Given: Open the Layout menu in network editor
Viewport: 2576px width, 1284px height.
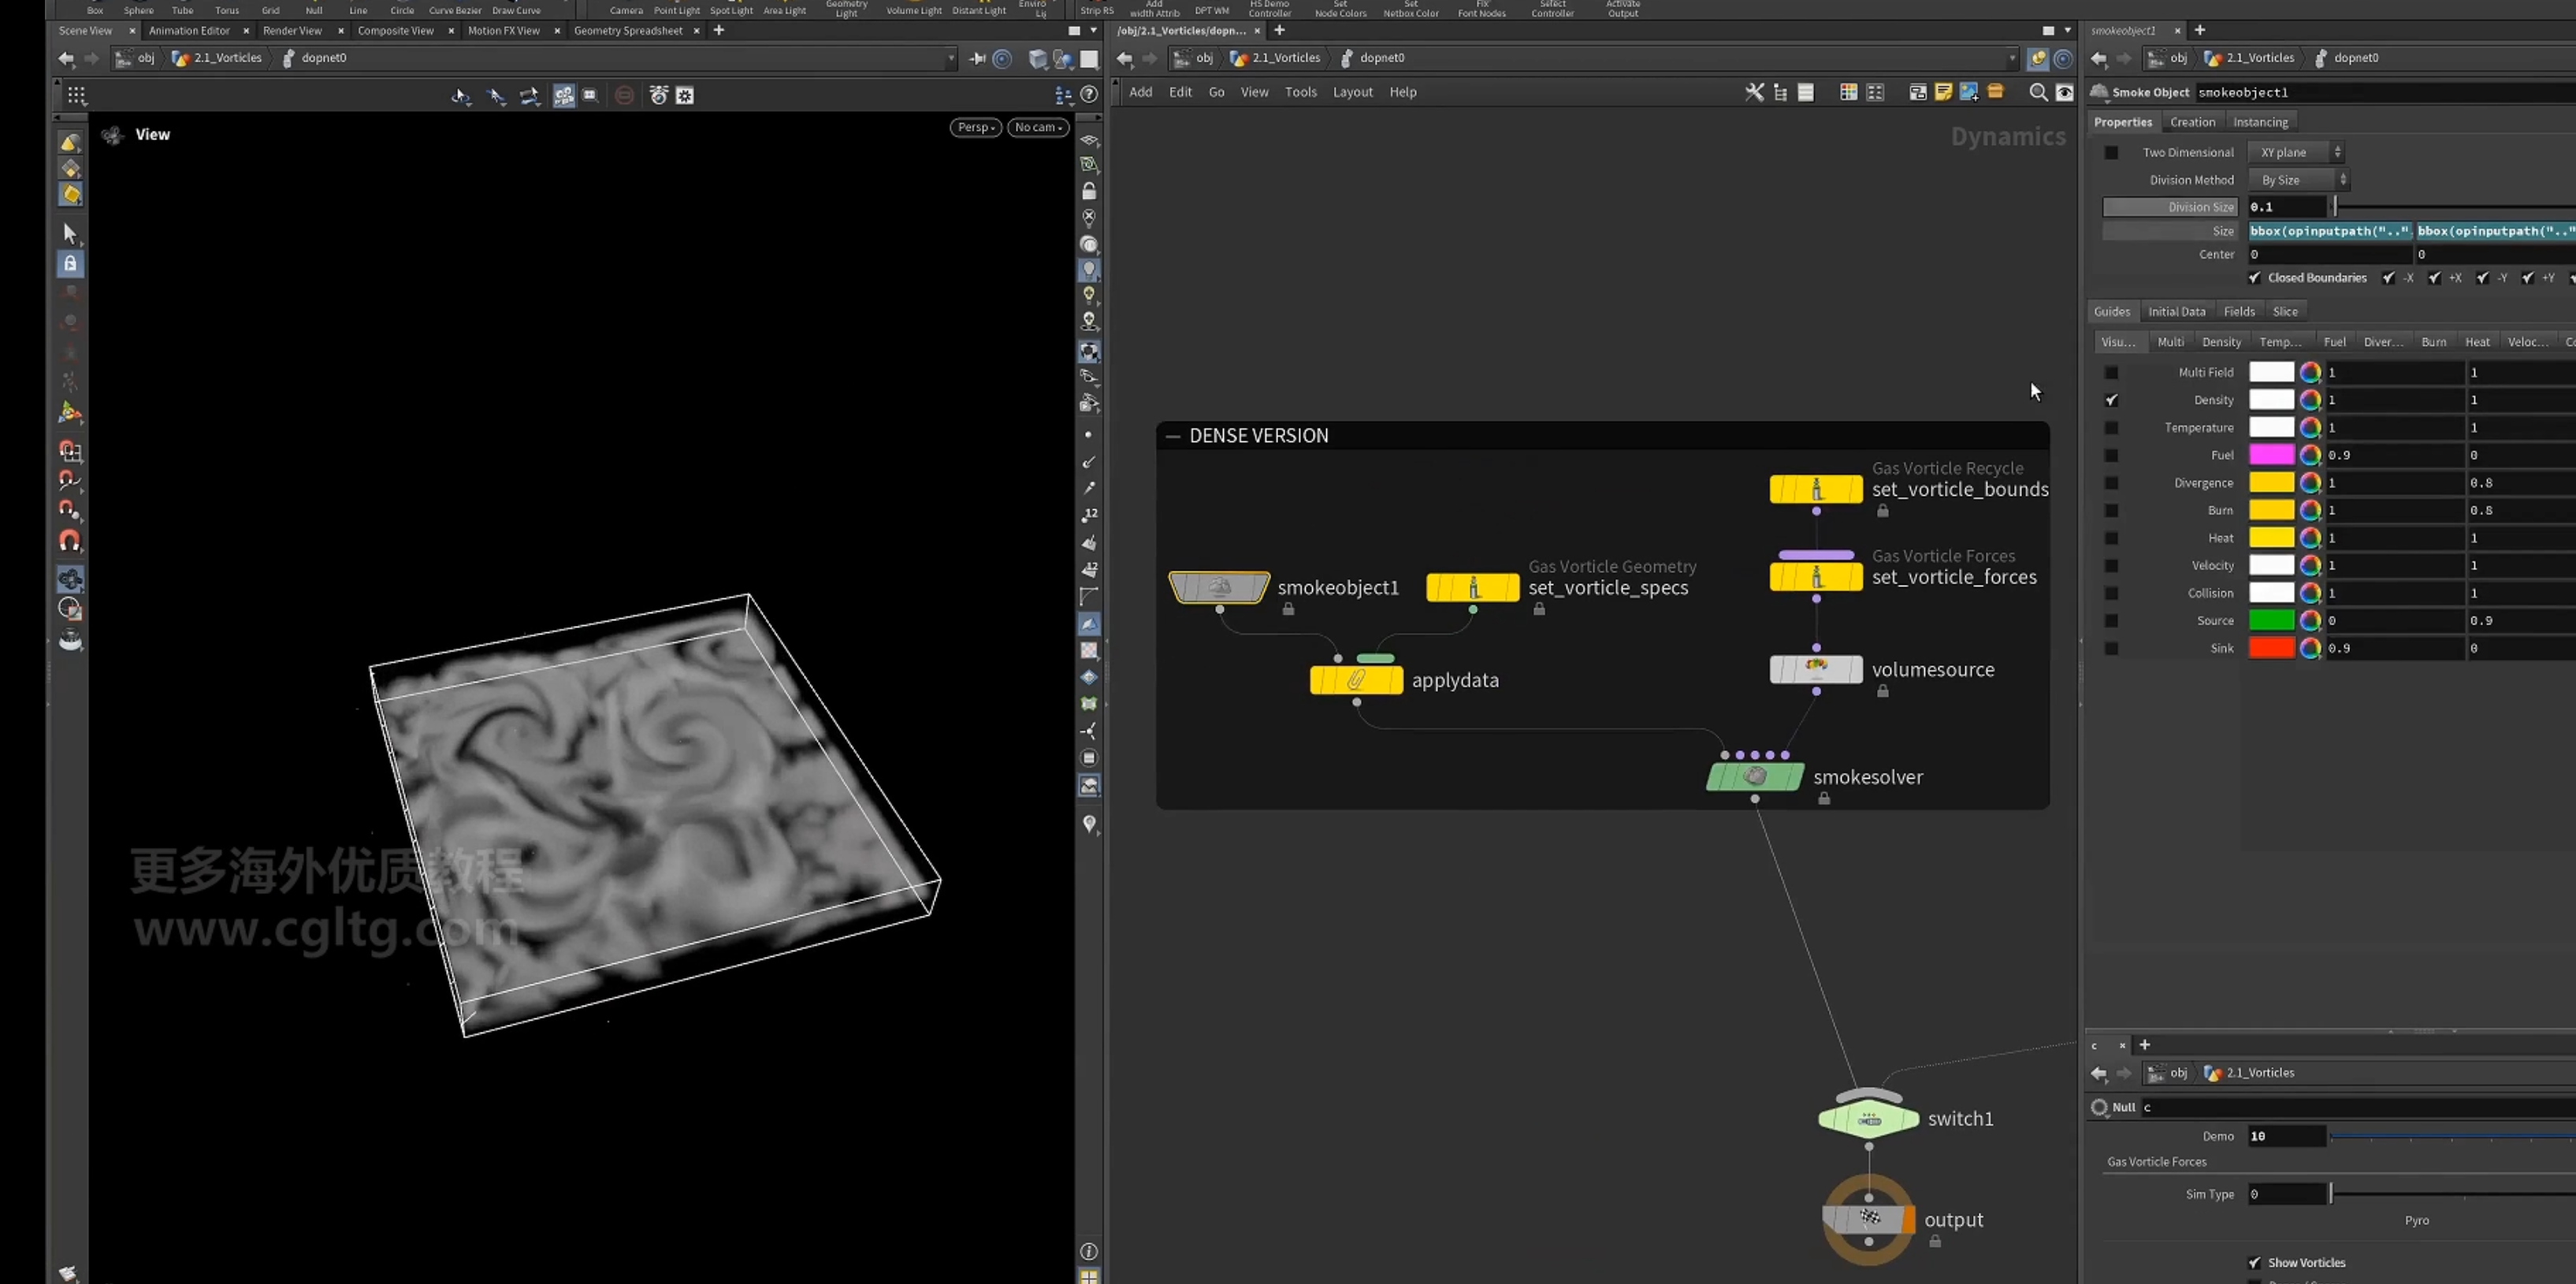Looking at the screenshot, I should point(1352,92).
